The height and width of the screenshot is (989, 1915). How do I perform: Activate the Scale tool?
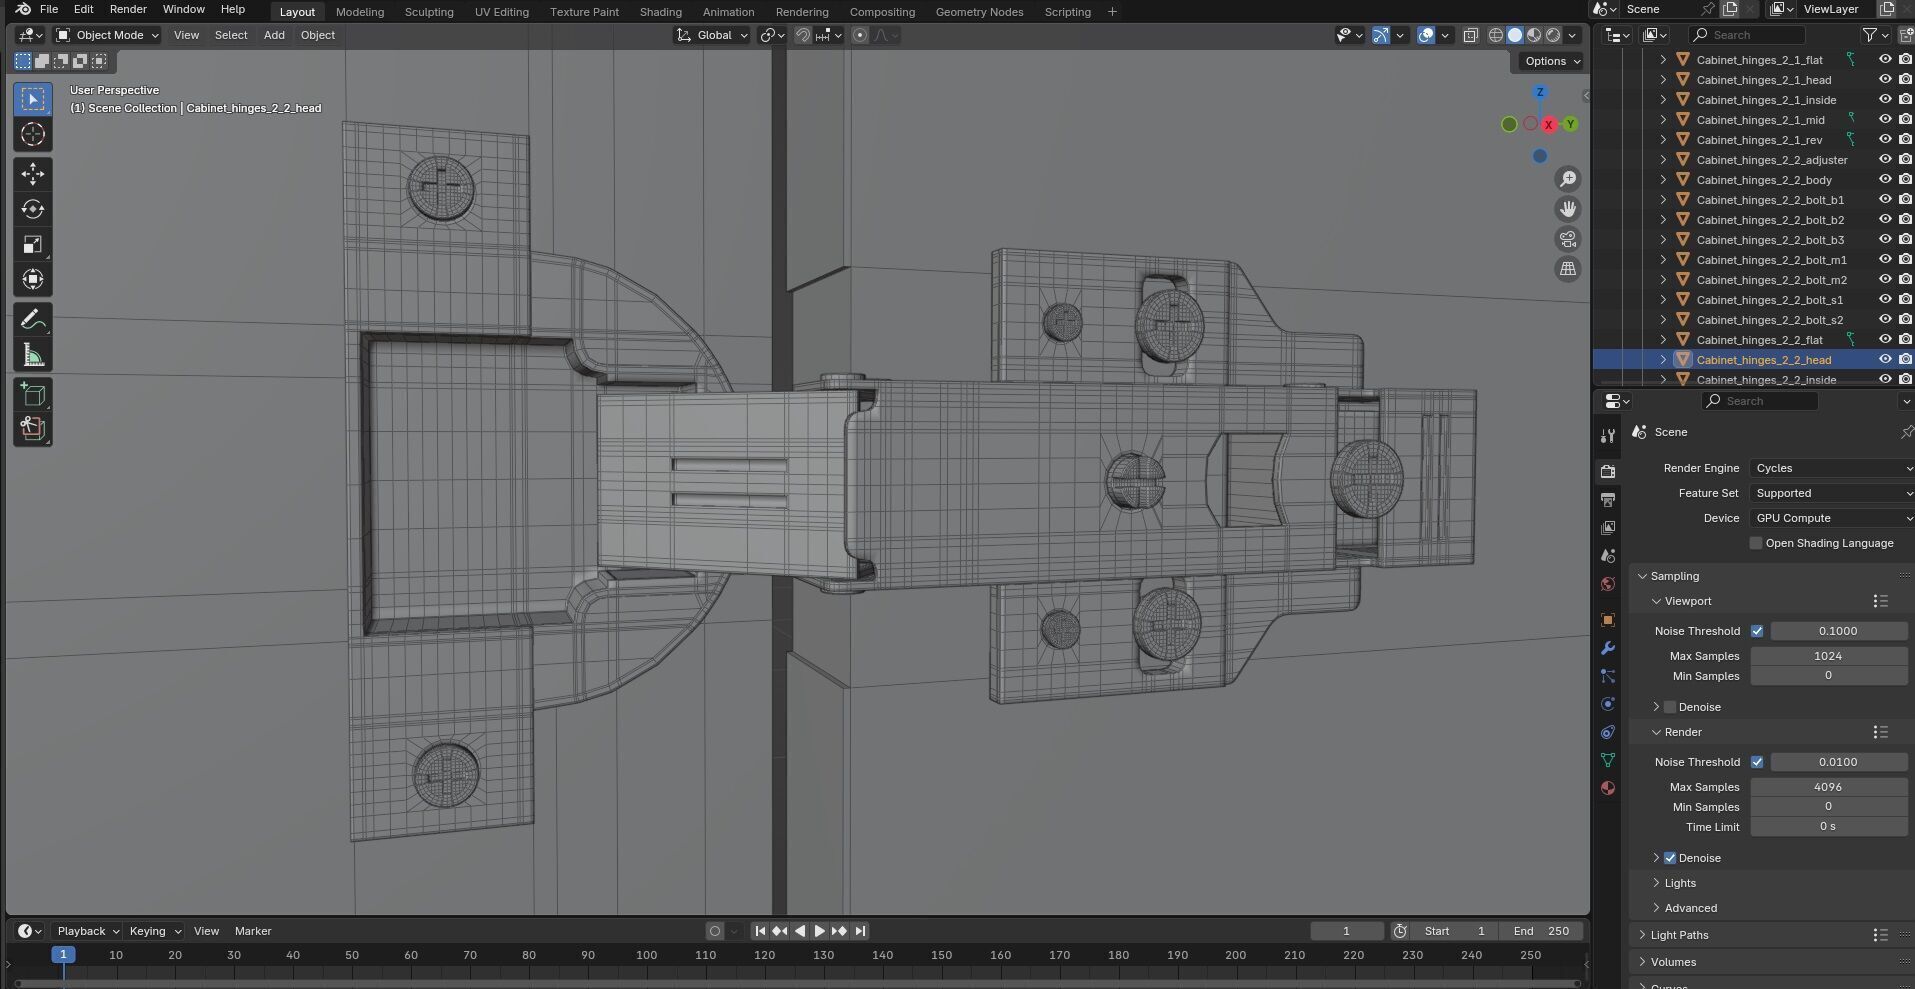[x=33, y=245]
